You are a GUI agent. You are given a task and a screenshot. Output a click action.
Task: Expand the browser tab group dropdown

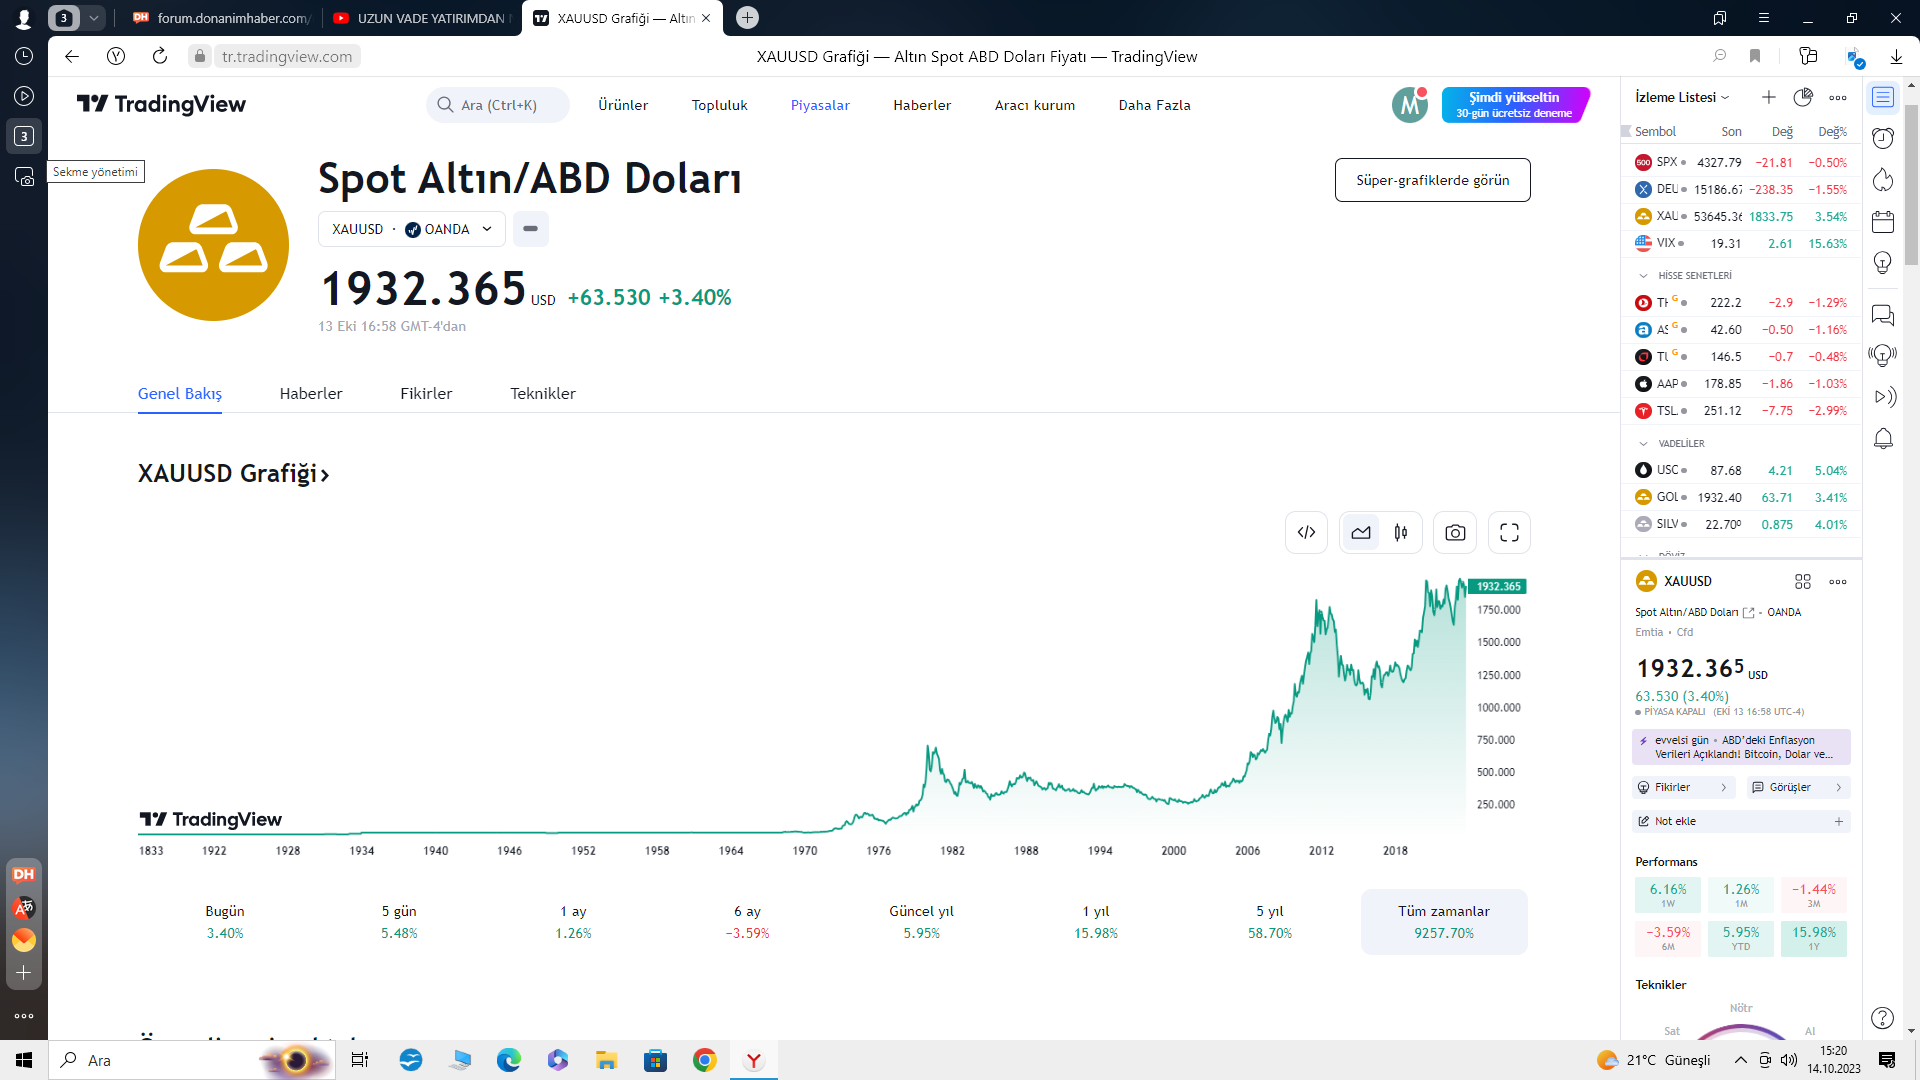pos(93,18)
